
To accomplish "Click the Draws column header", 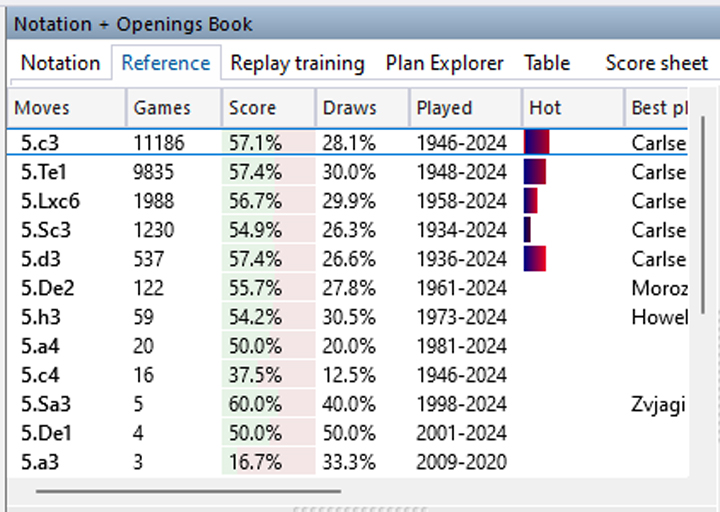I will (349, 108).
